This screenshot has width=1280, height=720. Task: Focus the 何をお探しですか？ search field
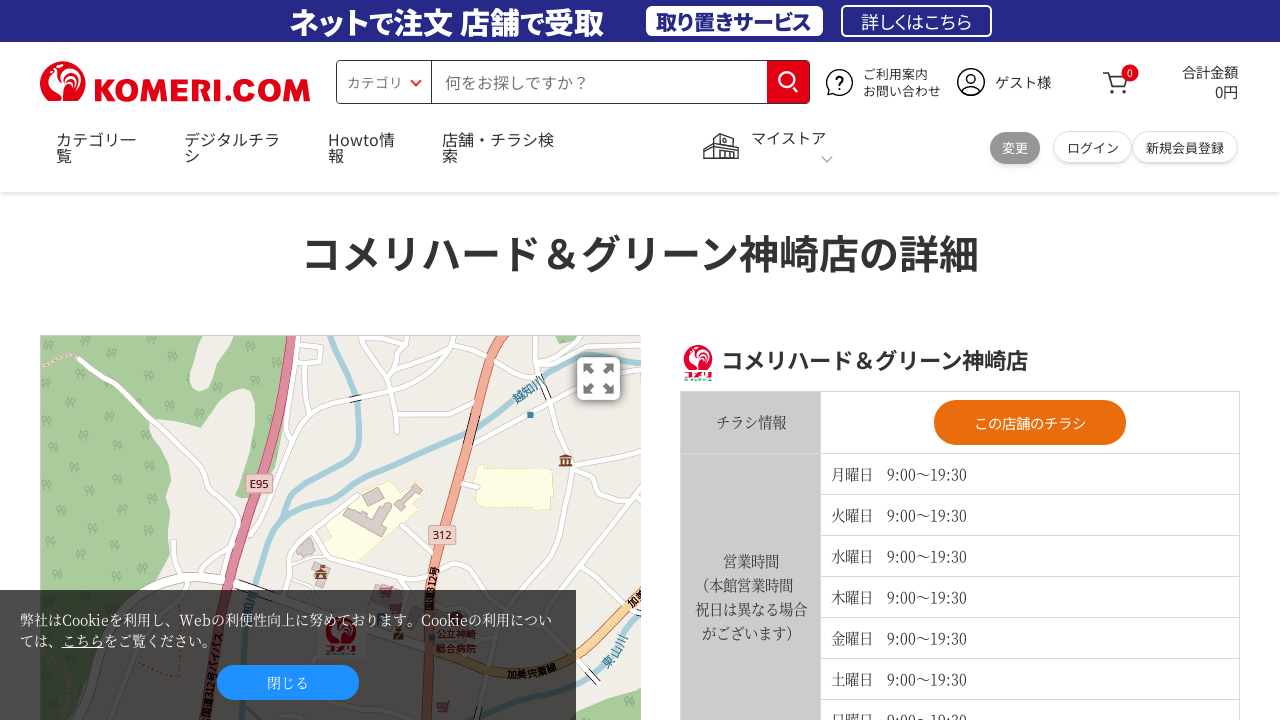599,82
